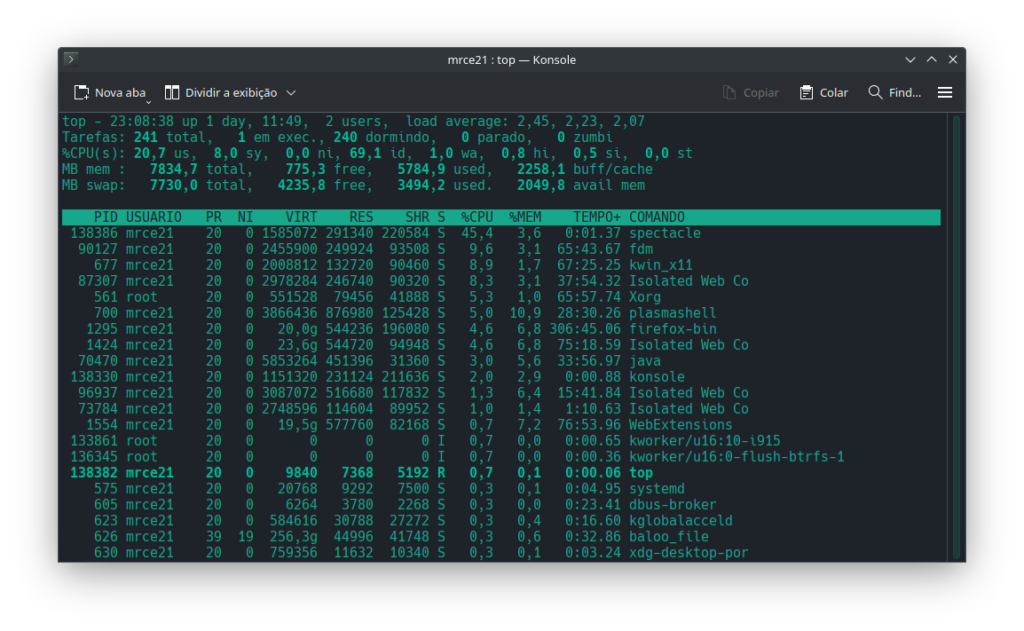Click the 241 total tasks value
The width and height of the screenshot is (1024, 631).
(x=146, y=137)
